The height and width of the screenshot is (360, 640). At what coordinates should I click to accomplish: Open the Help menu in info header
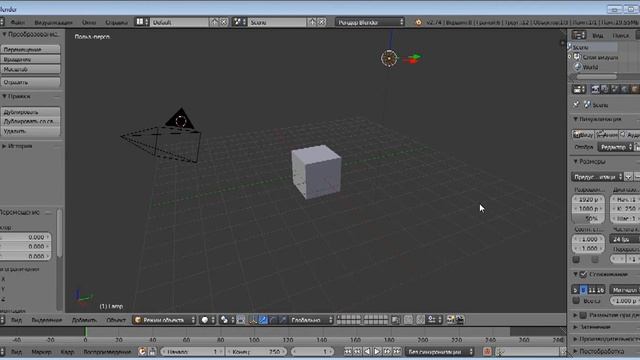(x=117, y=22)
